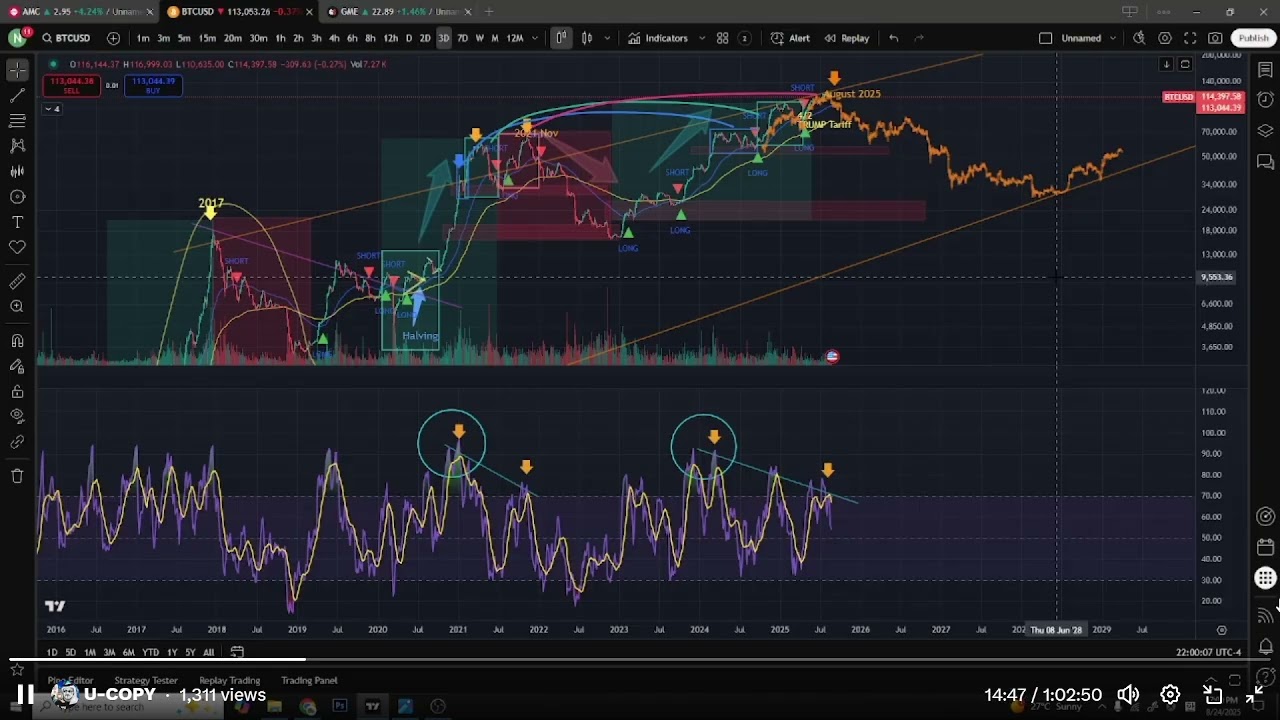Open the Replay Trading tab
This screenshot has width=1280, height=720.
230,680
